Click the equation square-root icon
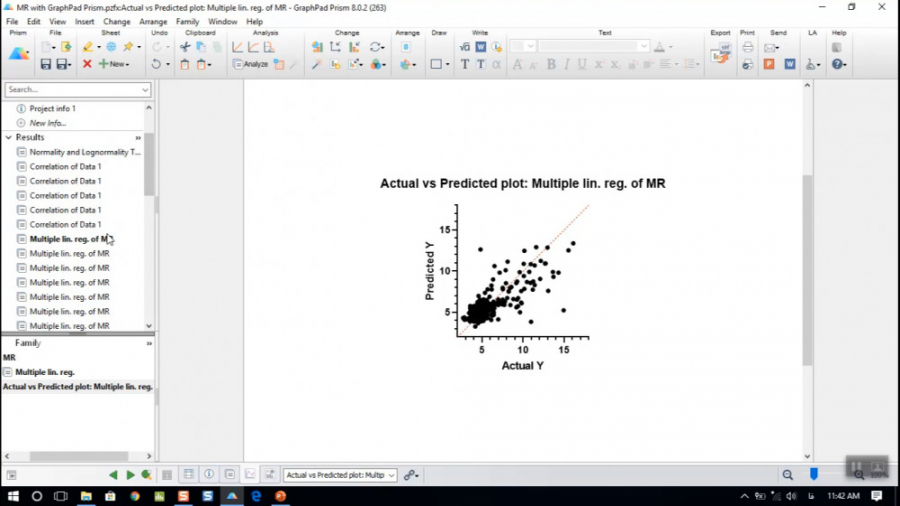The width and height of the screenshot is (900, 506). pos(464,47)
